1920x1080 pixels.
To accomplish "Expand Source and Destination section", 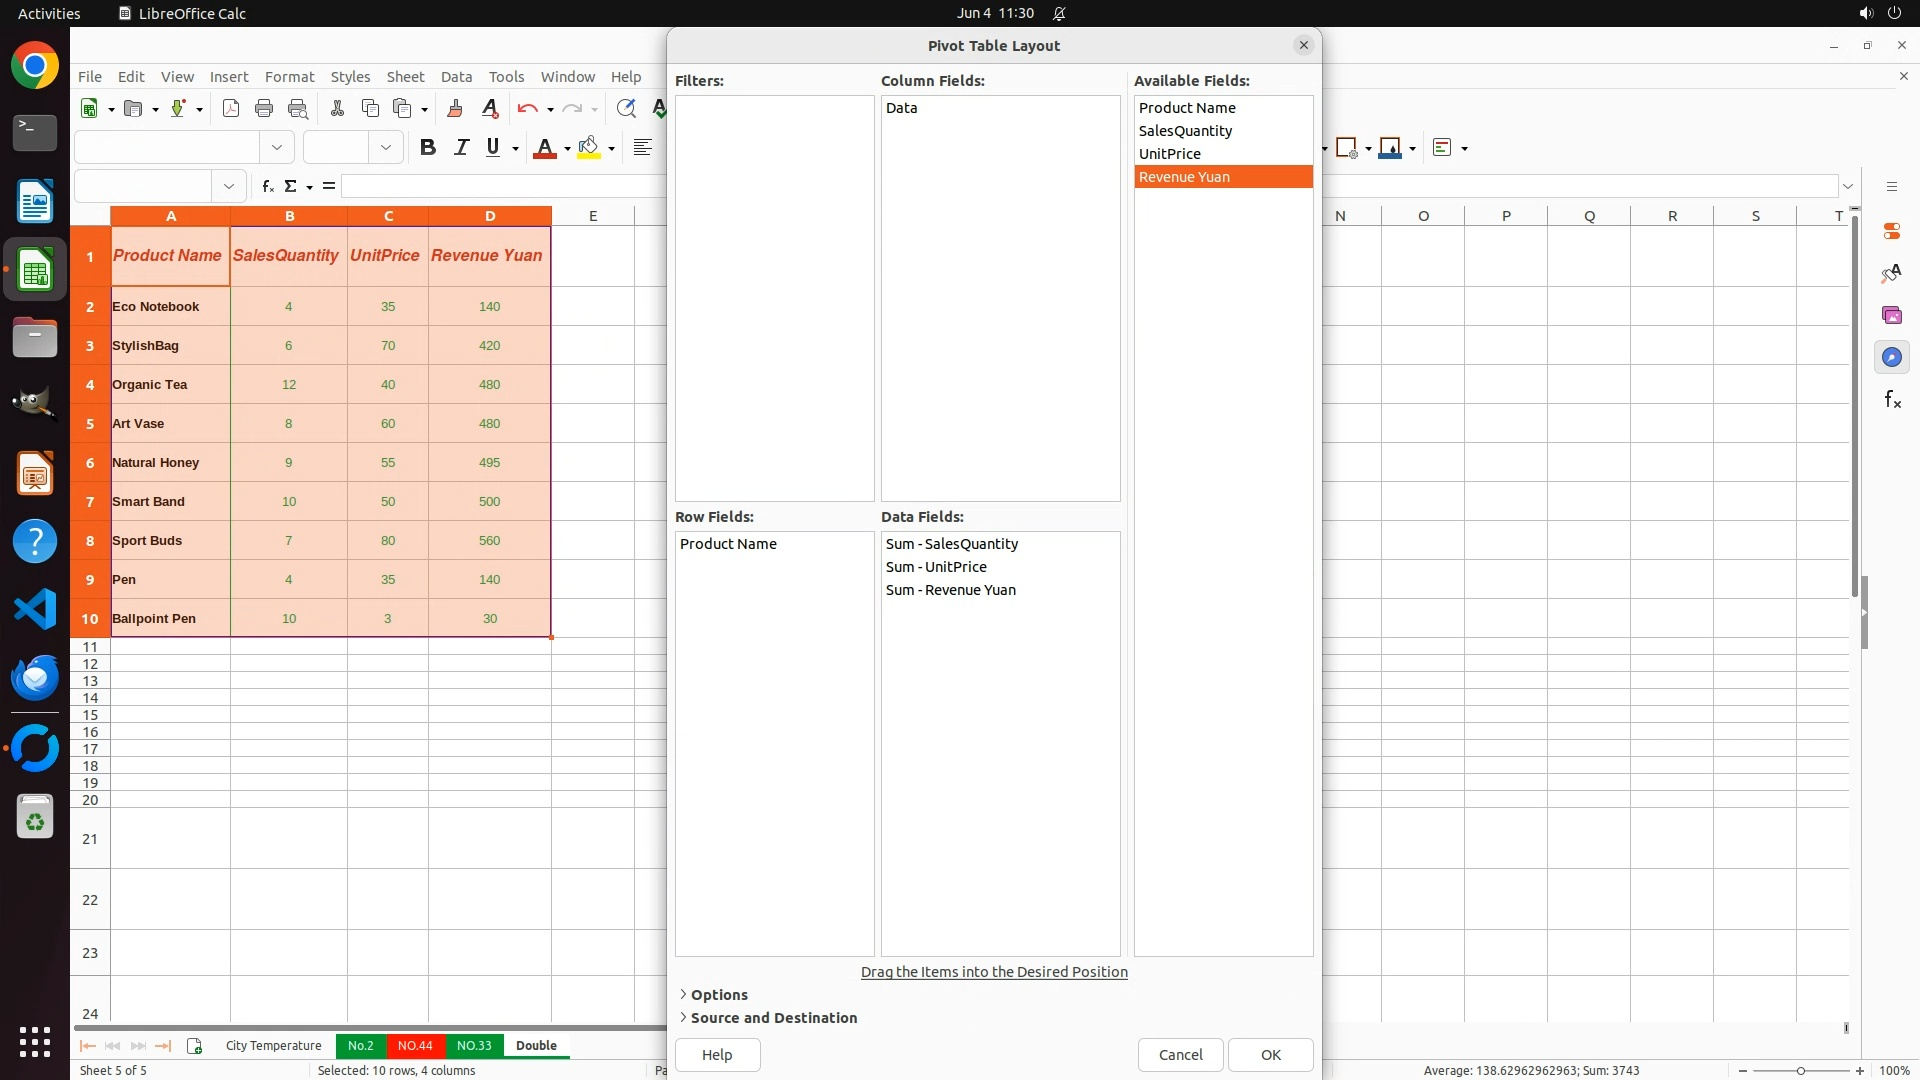I will (773, 1017).
